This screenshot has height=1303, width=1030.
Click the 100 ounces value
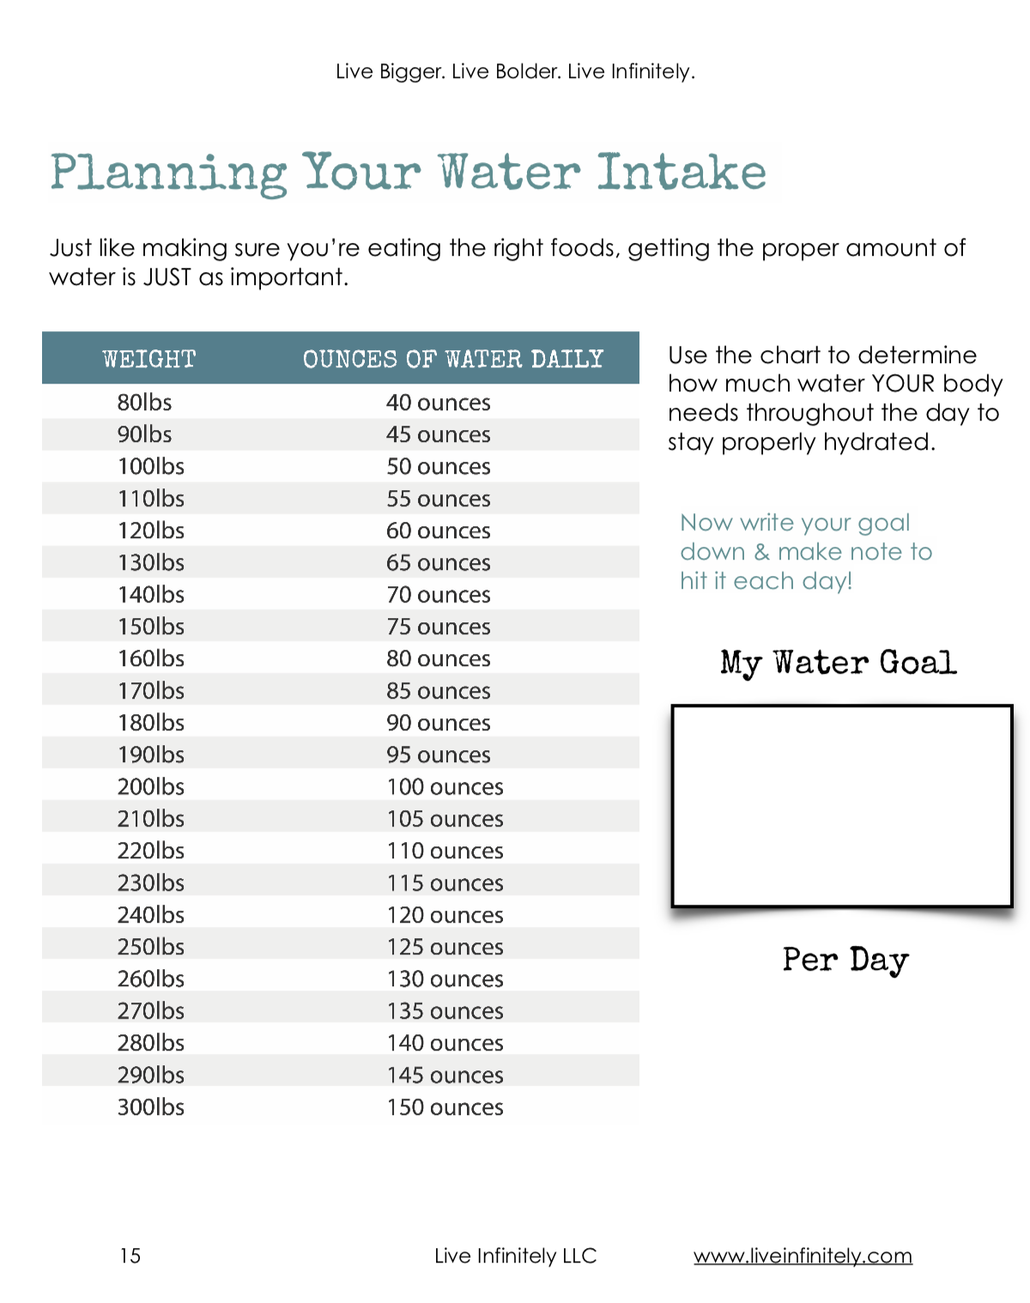pyautogui.click(x=445, y=786)
